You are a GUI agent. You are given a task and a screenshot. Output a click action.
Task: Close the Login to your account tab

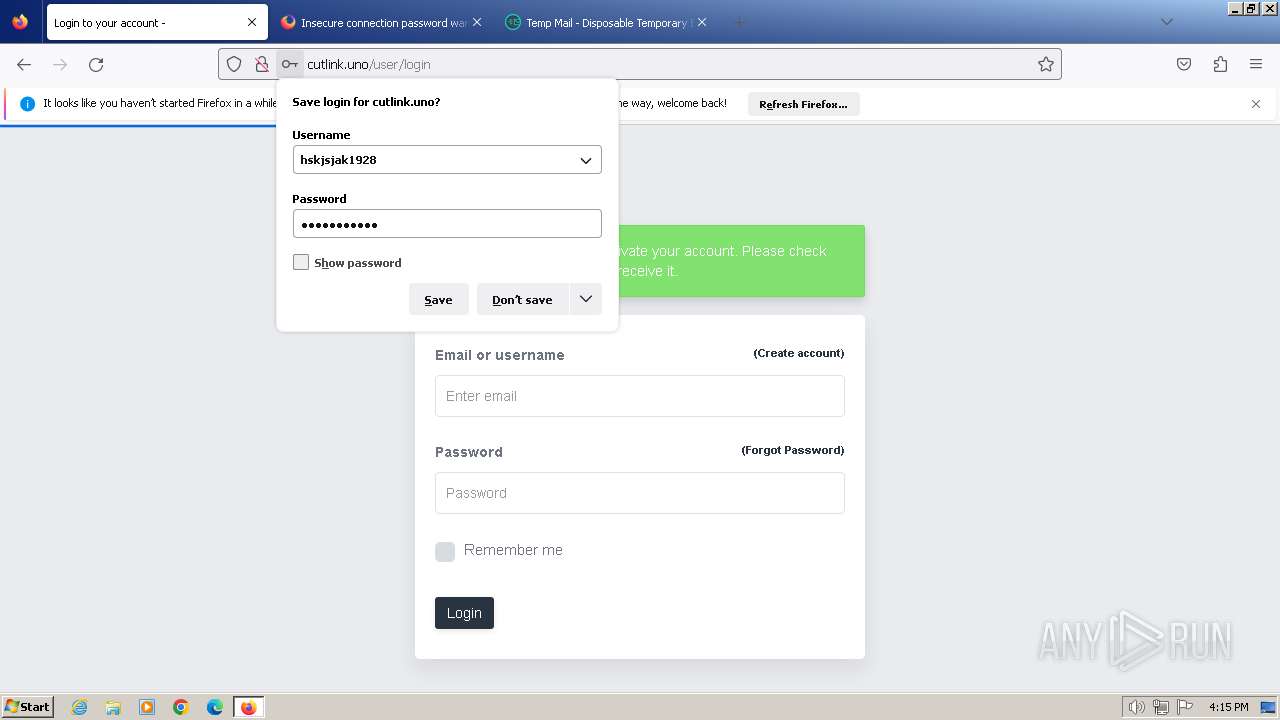[x=252, y=22]
